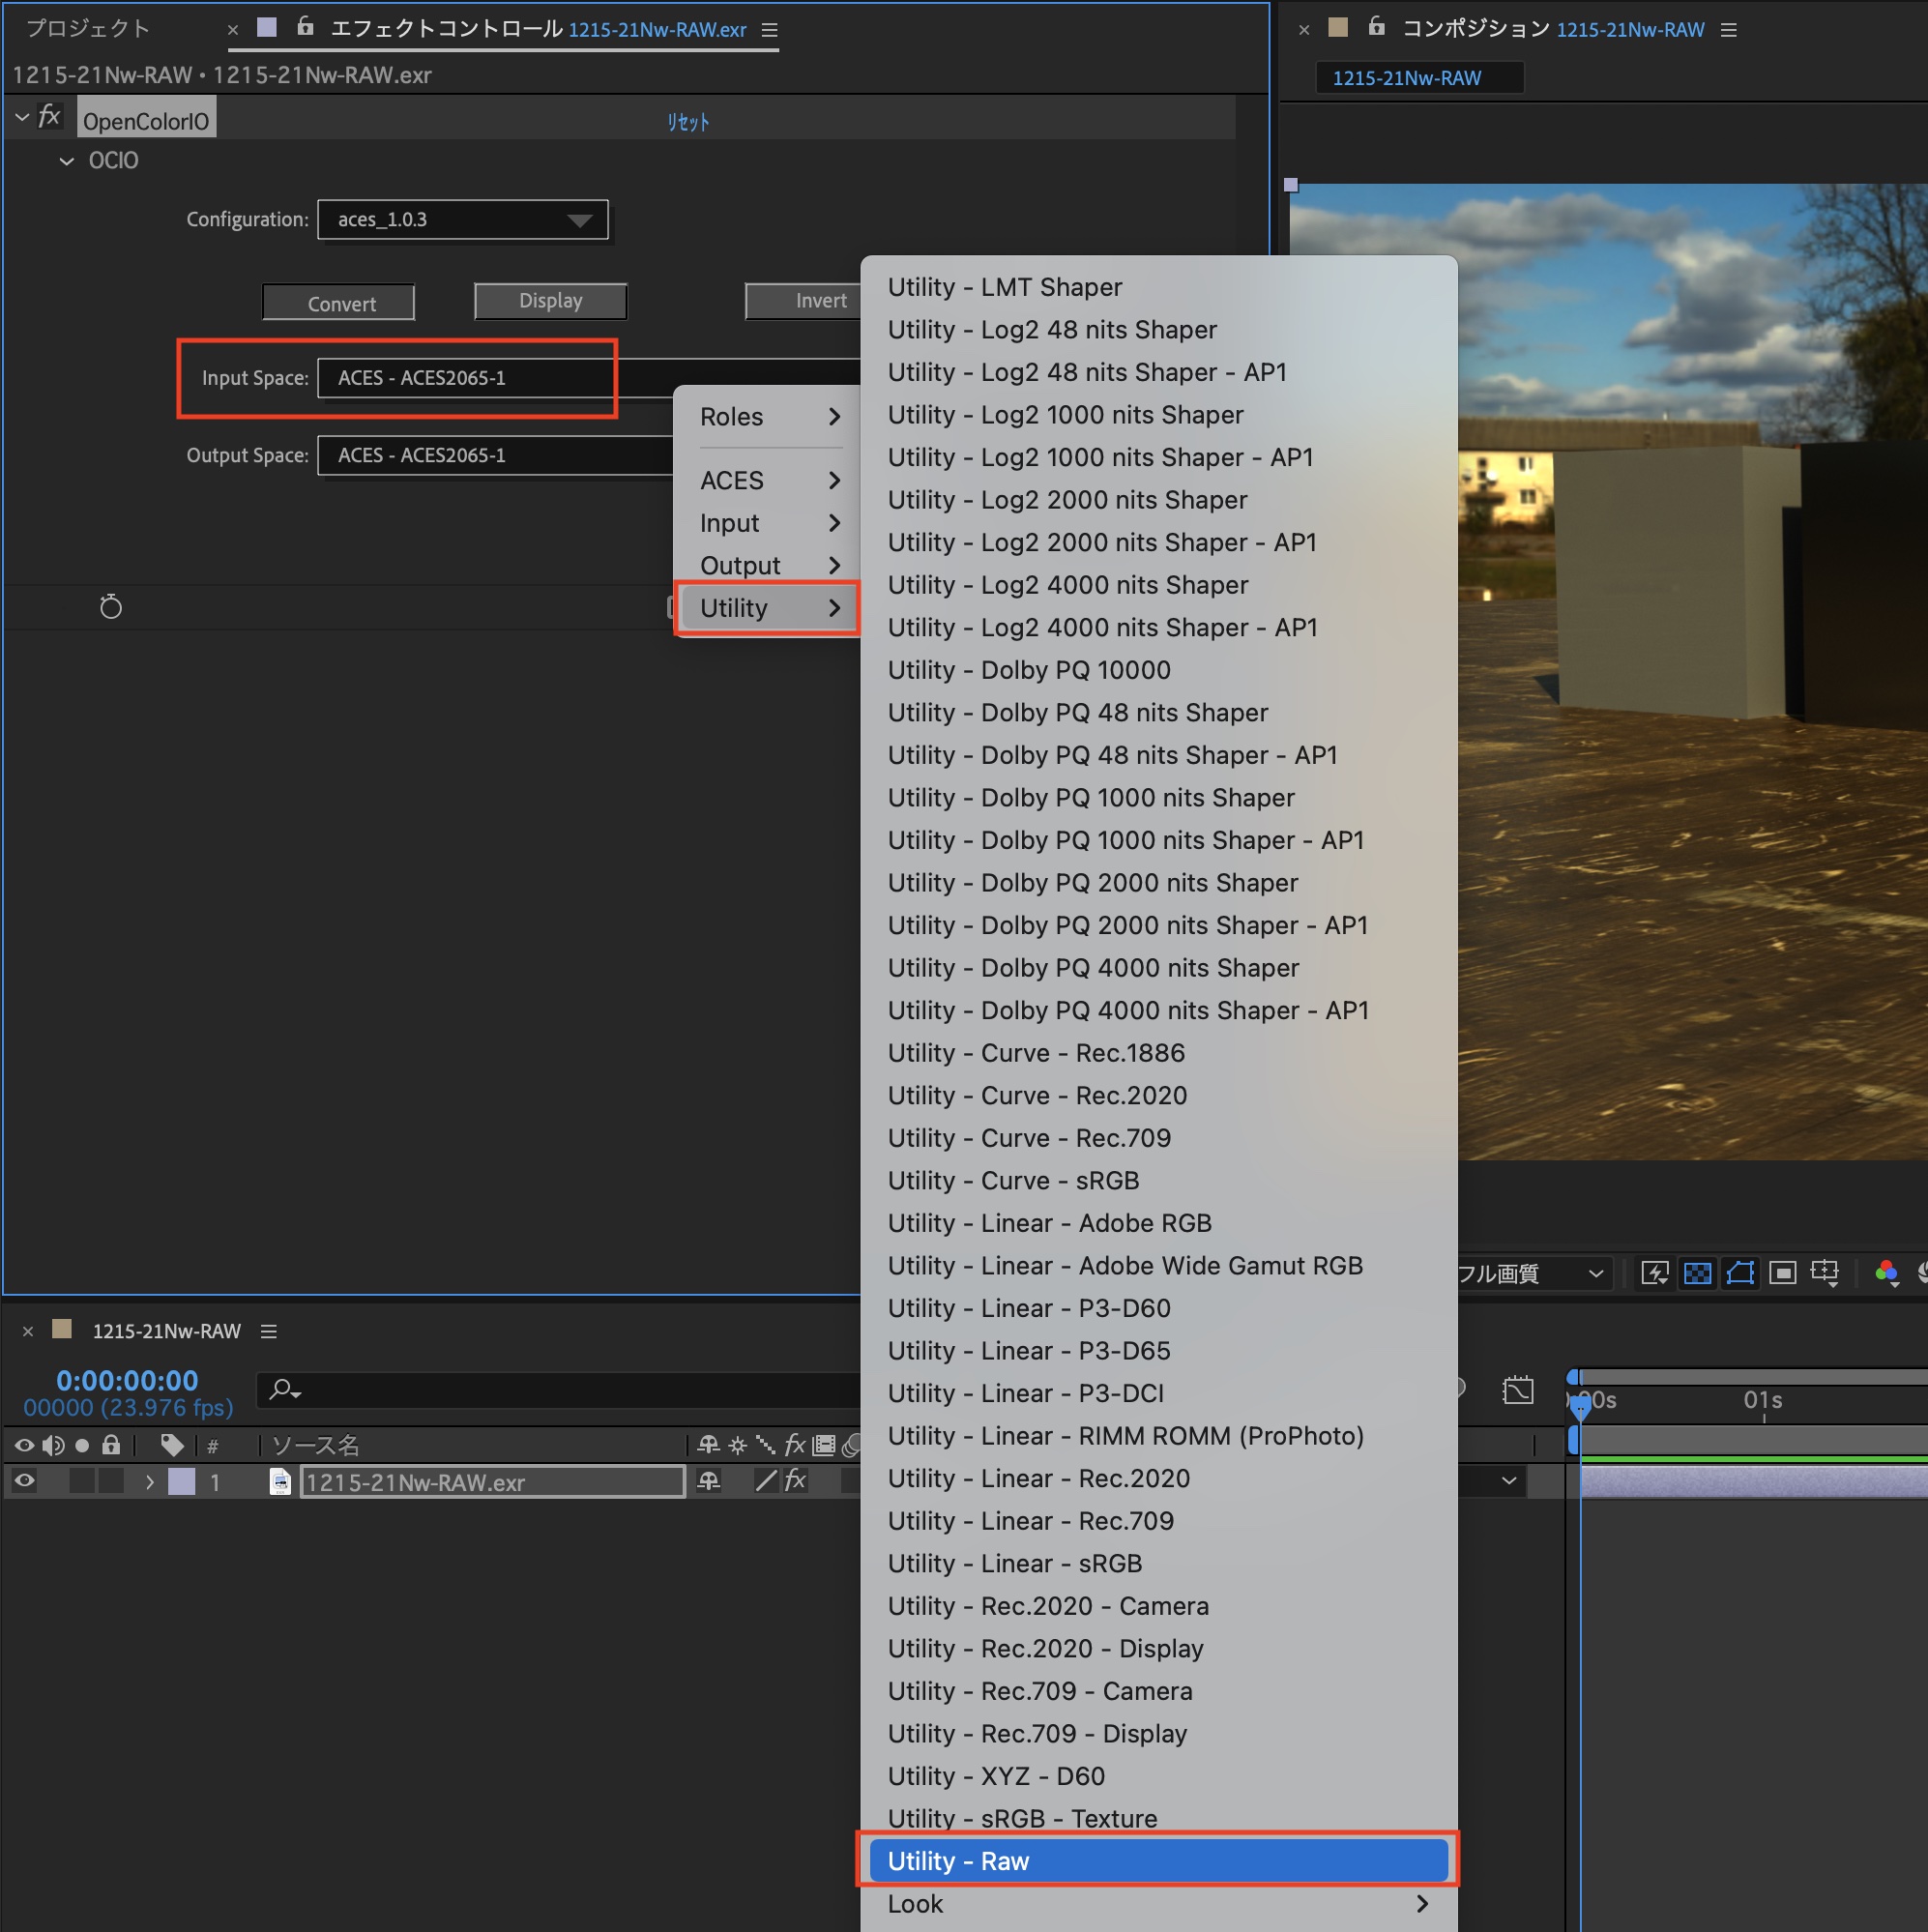Toggle the lock on the Effect Controls panel
The image size is (1928, 1932).
[305, 27]
